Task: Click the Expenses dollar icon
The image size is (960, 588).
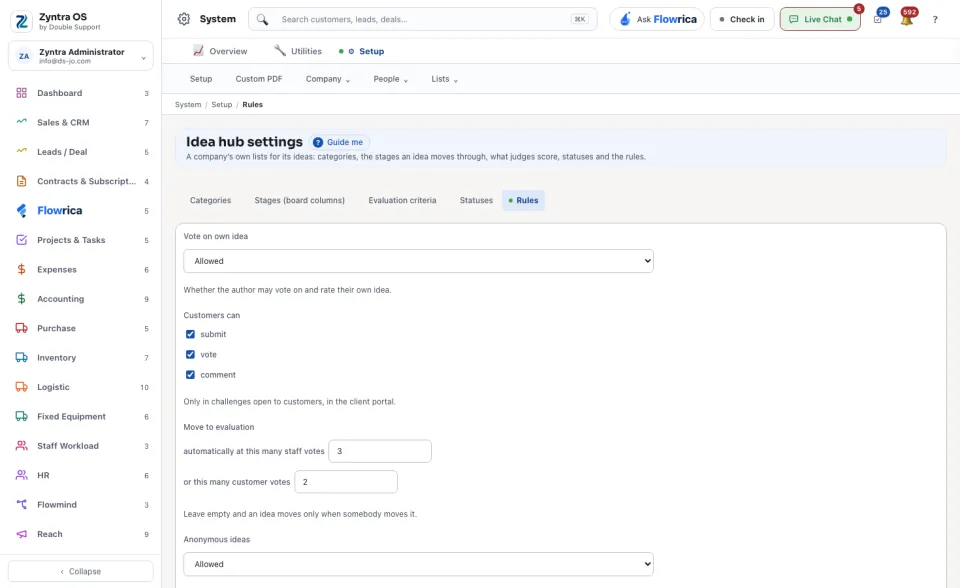Action: (21, 270)
